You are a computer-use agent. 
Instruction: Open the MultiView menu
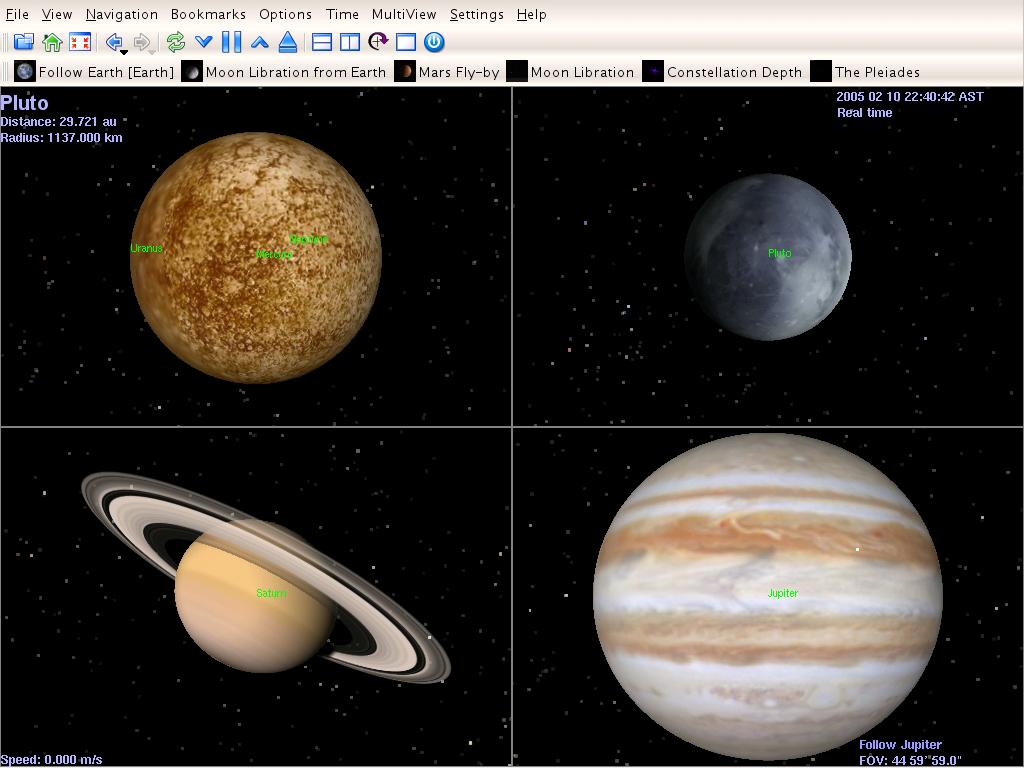404,14
